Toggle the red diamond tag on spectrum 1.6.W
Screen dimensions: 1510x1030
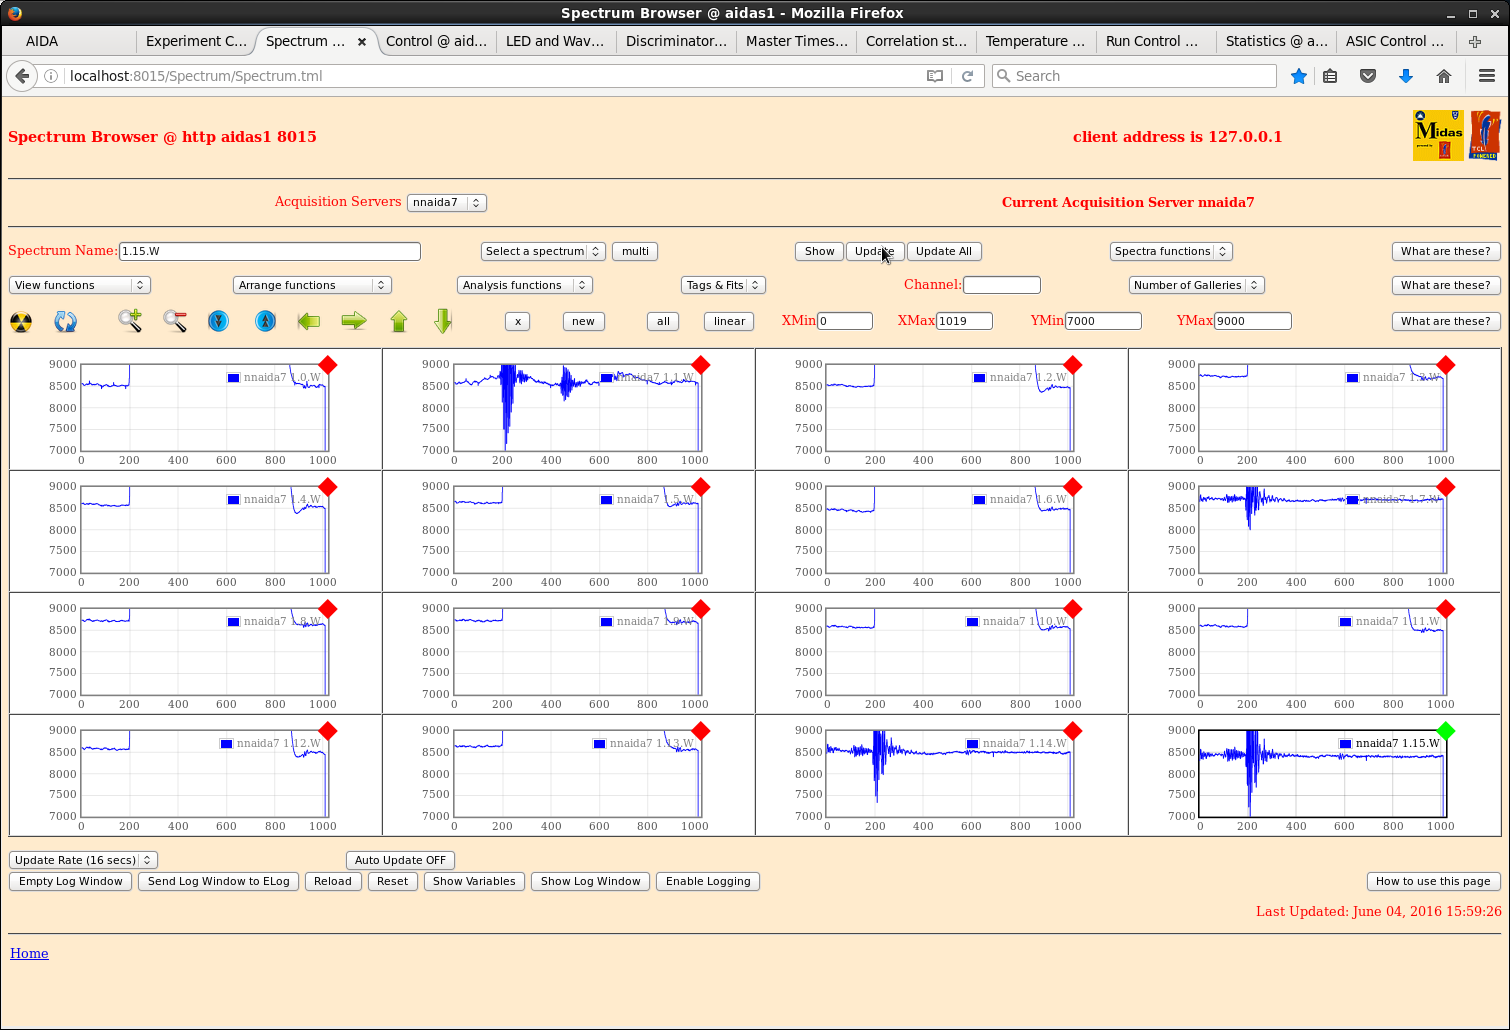1073,487
